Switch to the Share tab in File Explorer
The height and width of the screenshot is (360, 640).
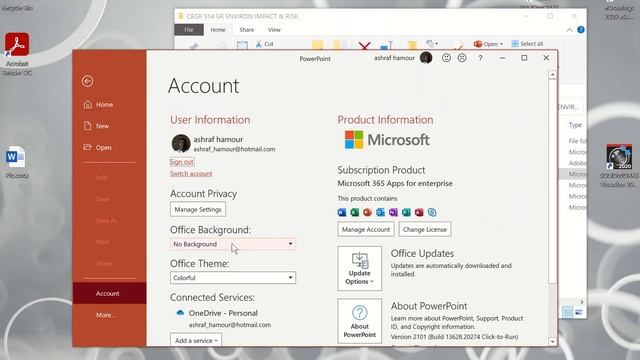click(247, 30)
